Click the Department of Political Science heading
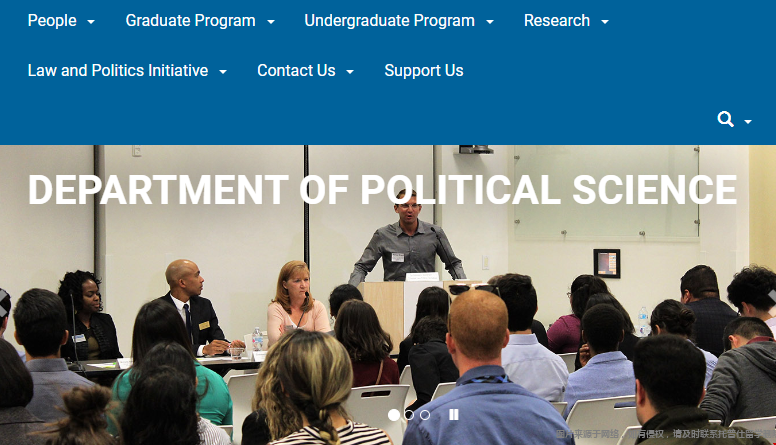 [x=383, y=190]
